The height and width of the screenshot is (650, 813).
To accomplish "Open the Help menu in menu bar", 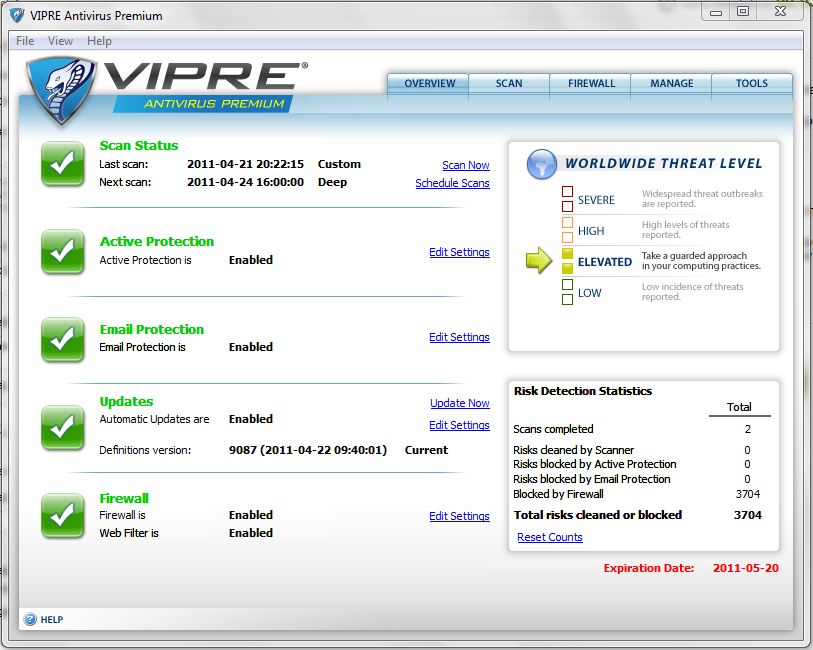I will [99, 40].
